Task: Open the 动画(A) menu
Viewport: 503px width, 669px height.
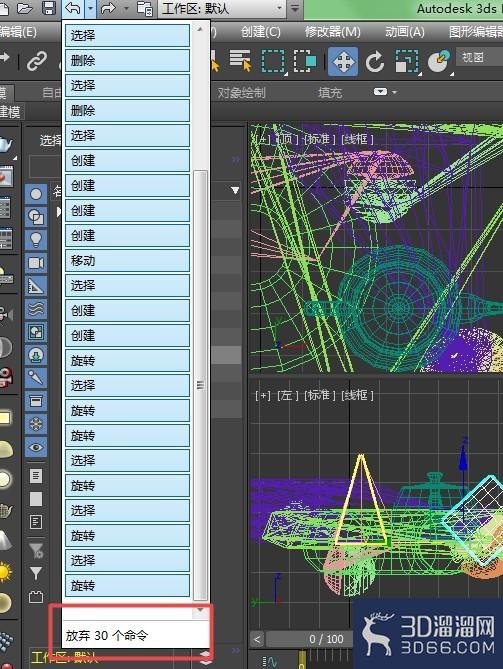Action: coord(404,32)
